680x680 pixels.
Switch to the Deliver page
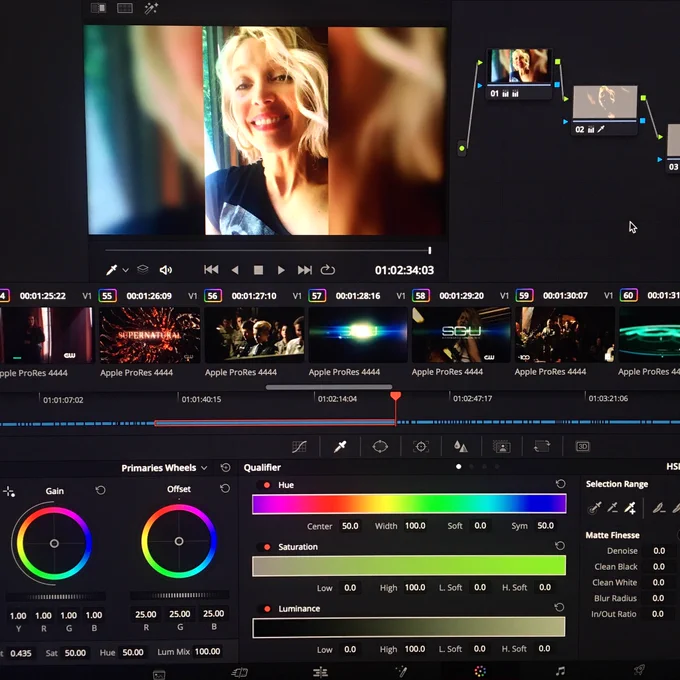pyautogui.click(x=640, y=670)
